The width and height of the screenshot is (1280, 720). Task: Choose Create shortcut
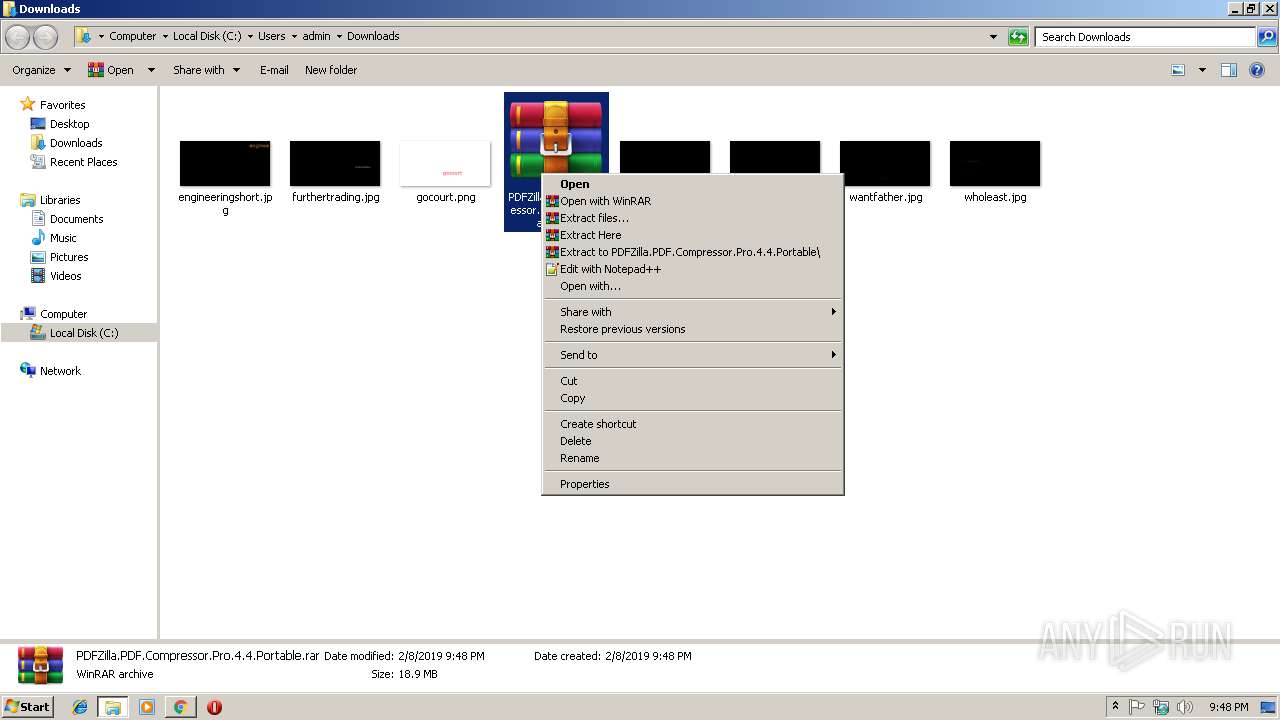(x=693, y=424)
